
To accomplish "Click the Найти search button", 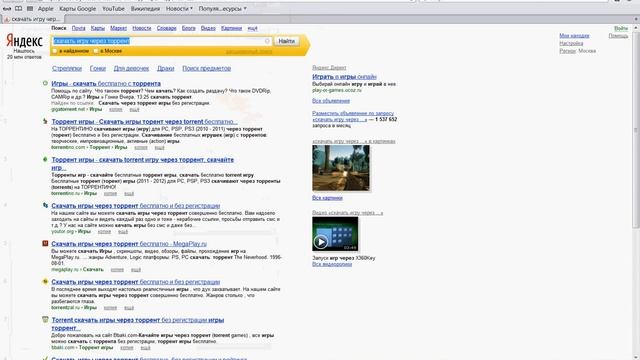I will (x=287, y=41).
